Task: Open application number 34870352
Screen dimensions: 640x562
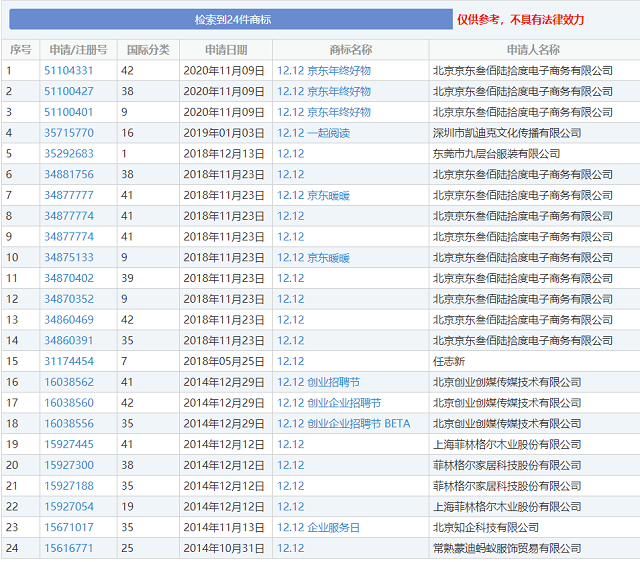Action: click(x=69, y=299)
